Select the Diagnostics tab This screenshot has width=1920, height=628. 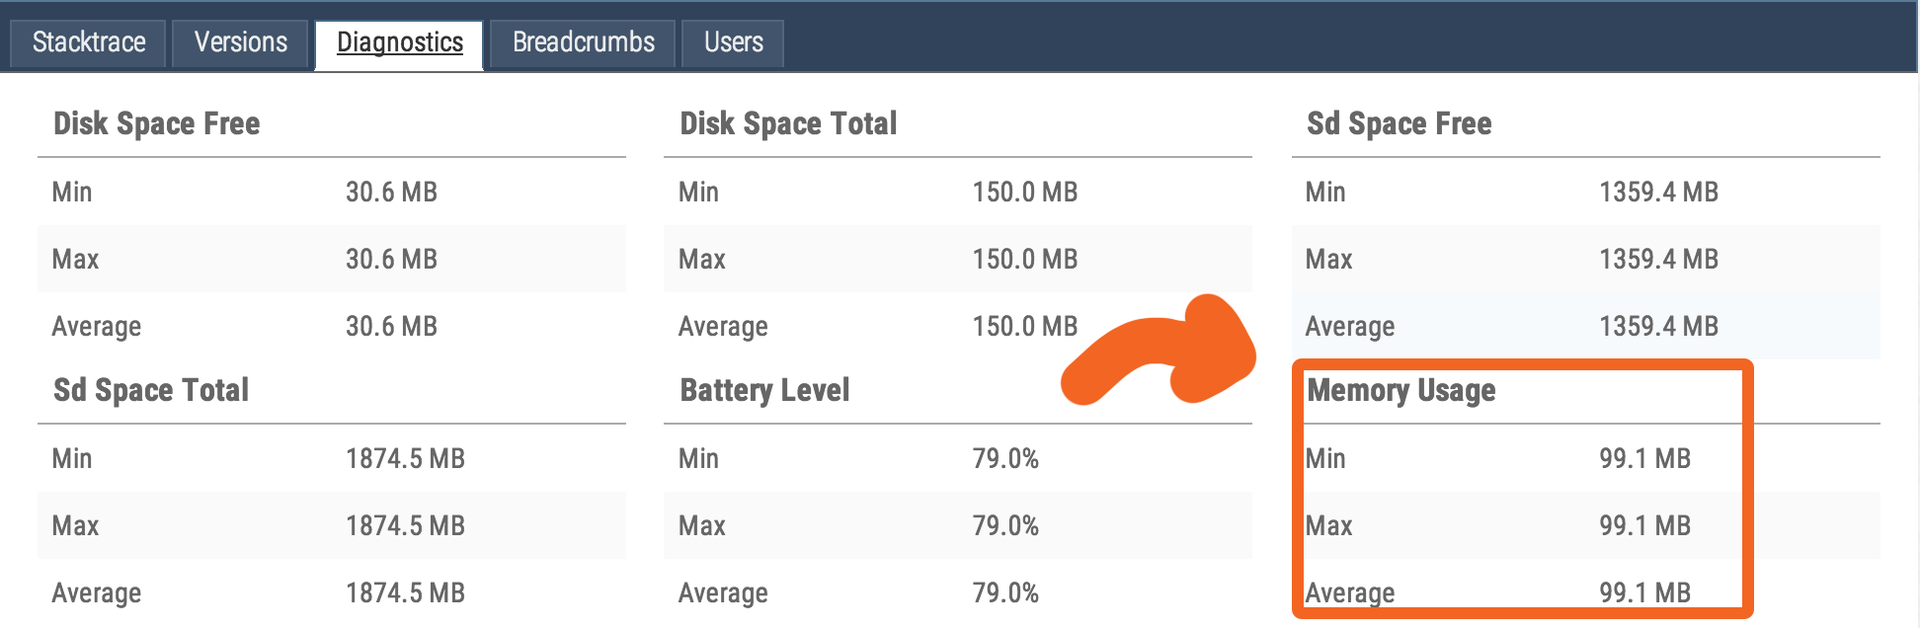click(x=399, y=43)
